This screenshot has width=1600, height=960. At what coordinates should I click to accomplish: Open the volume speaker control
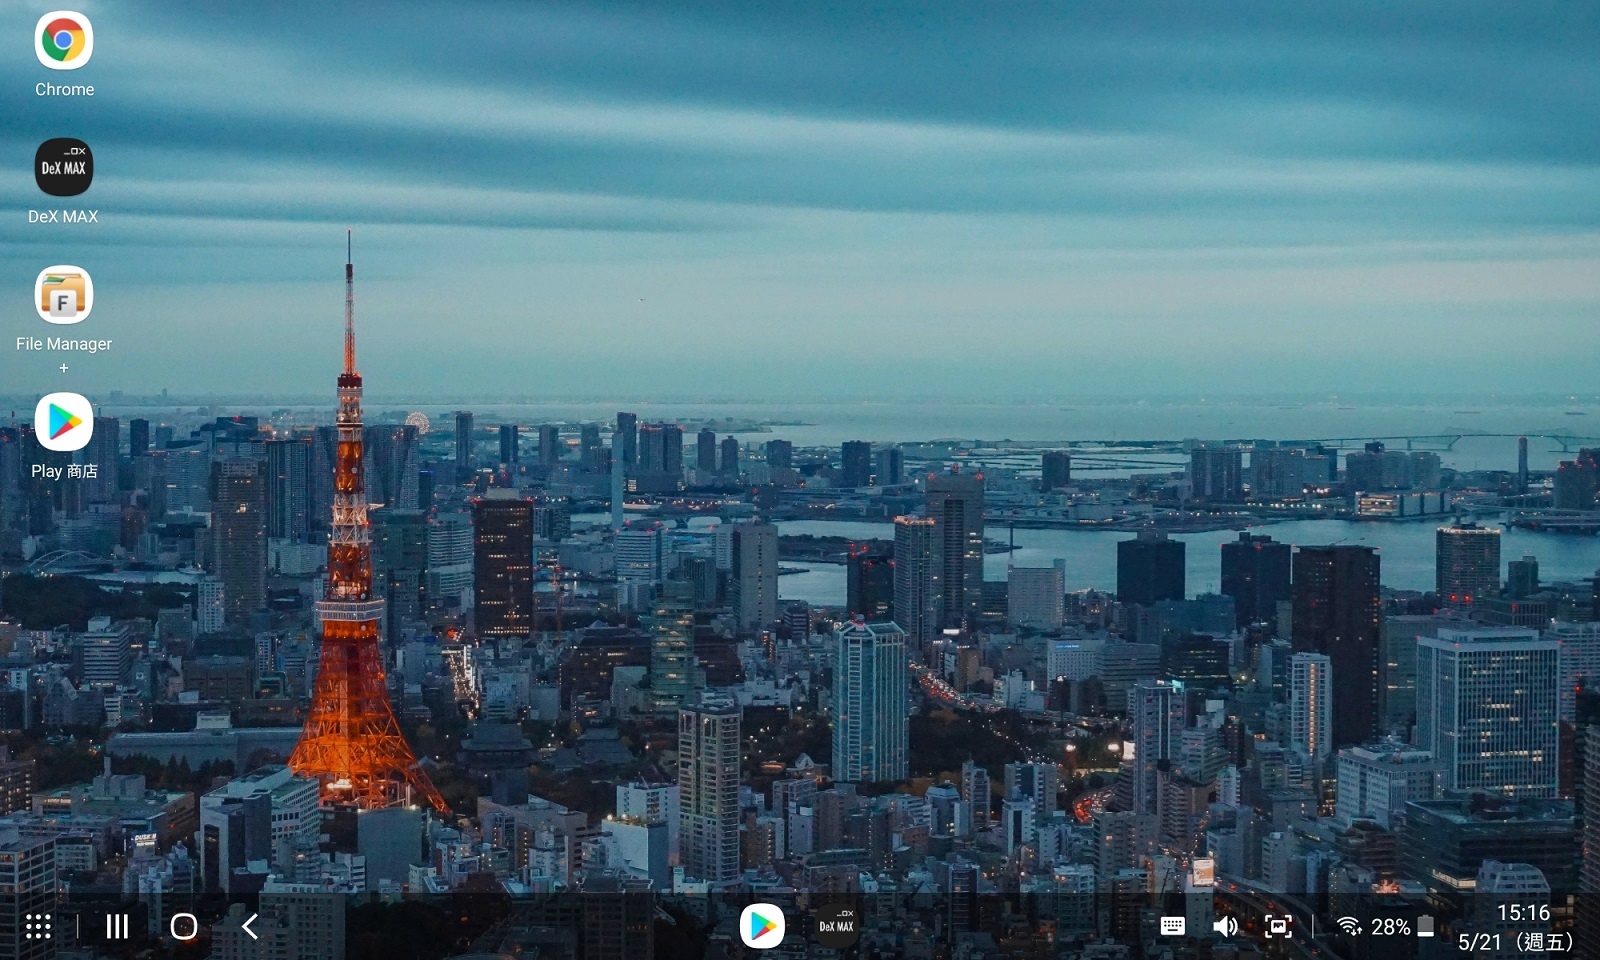pos(1225,927)
